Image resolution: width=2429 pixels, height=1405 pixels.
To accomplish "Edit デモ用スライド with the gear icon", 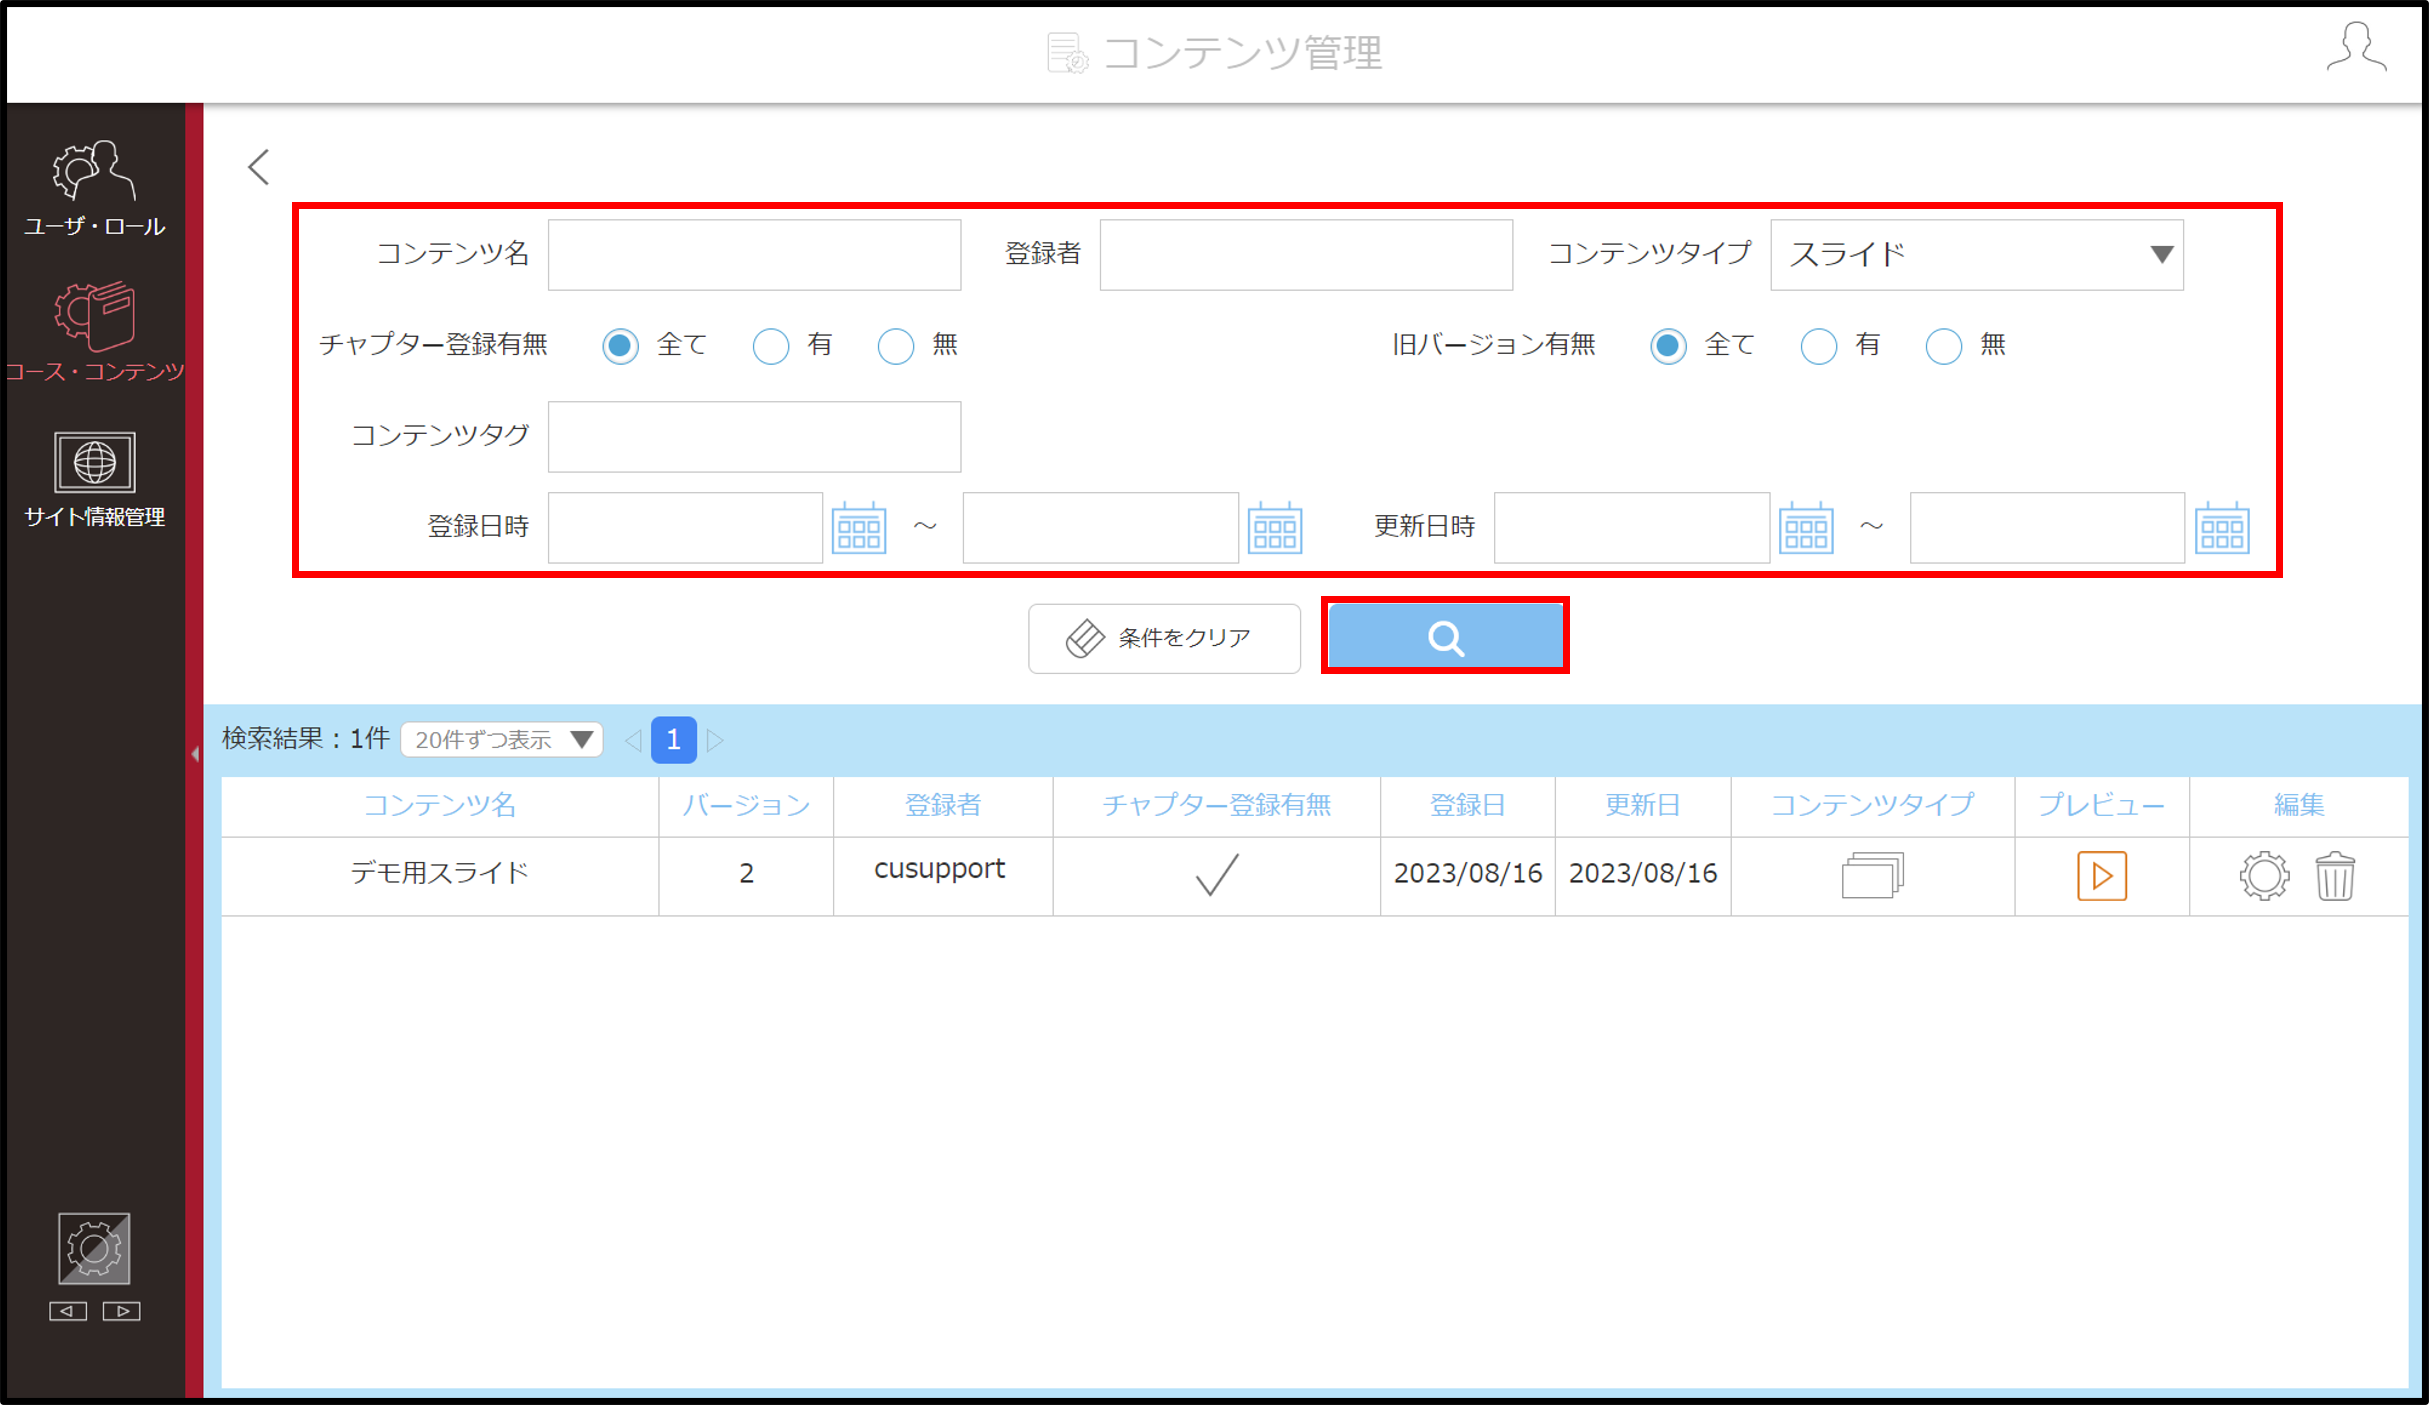I will coord(2264,876).
